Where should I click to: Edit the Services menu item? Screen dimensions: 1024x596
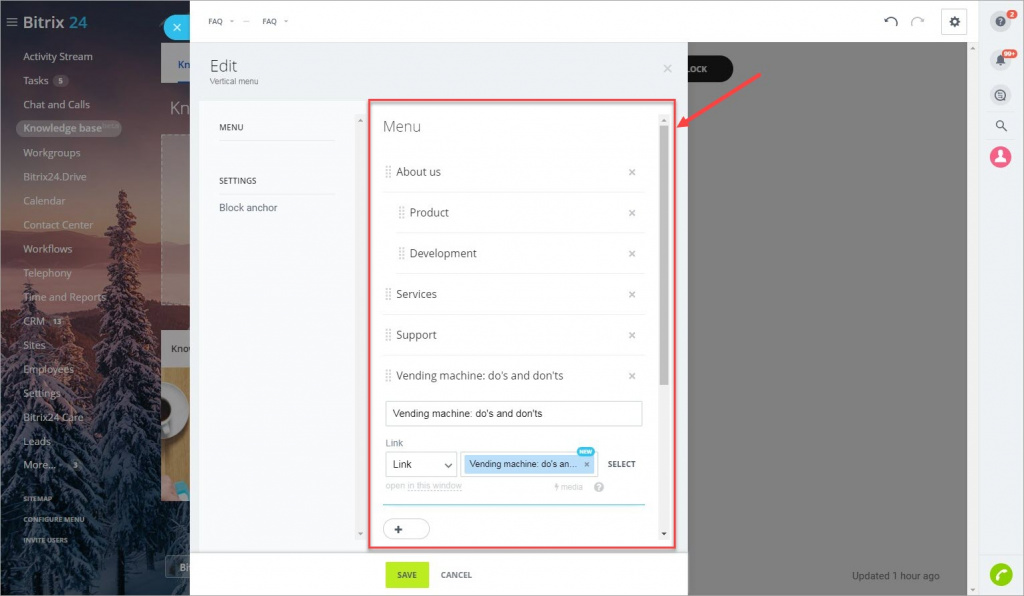(x=416, y=294)
